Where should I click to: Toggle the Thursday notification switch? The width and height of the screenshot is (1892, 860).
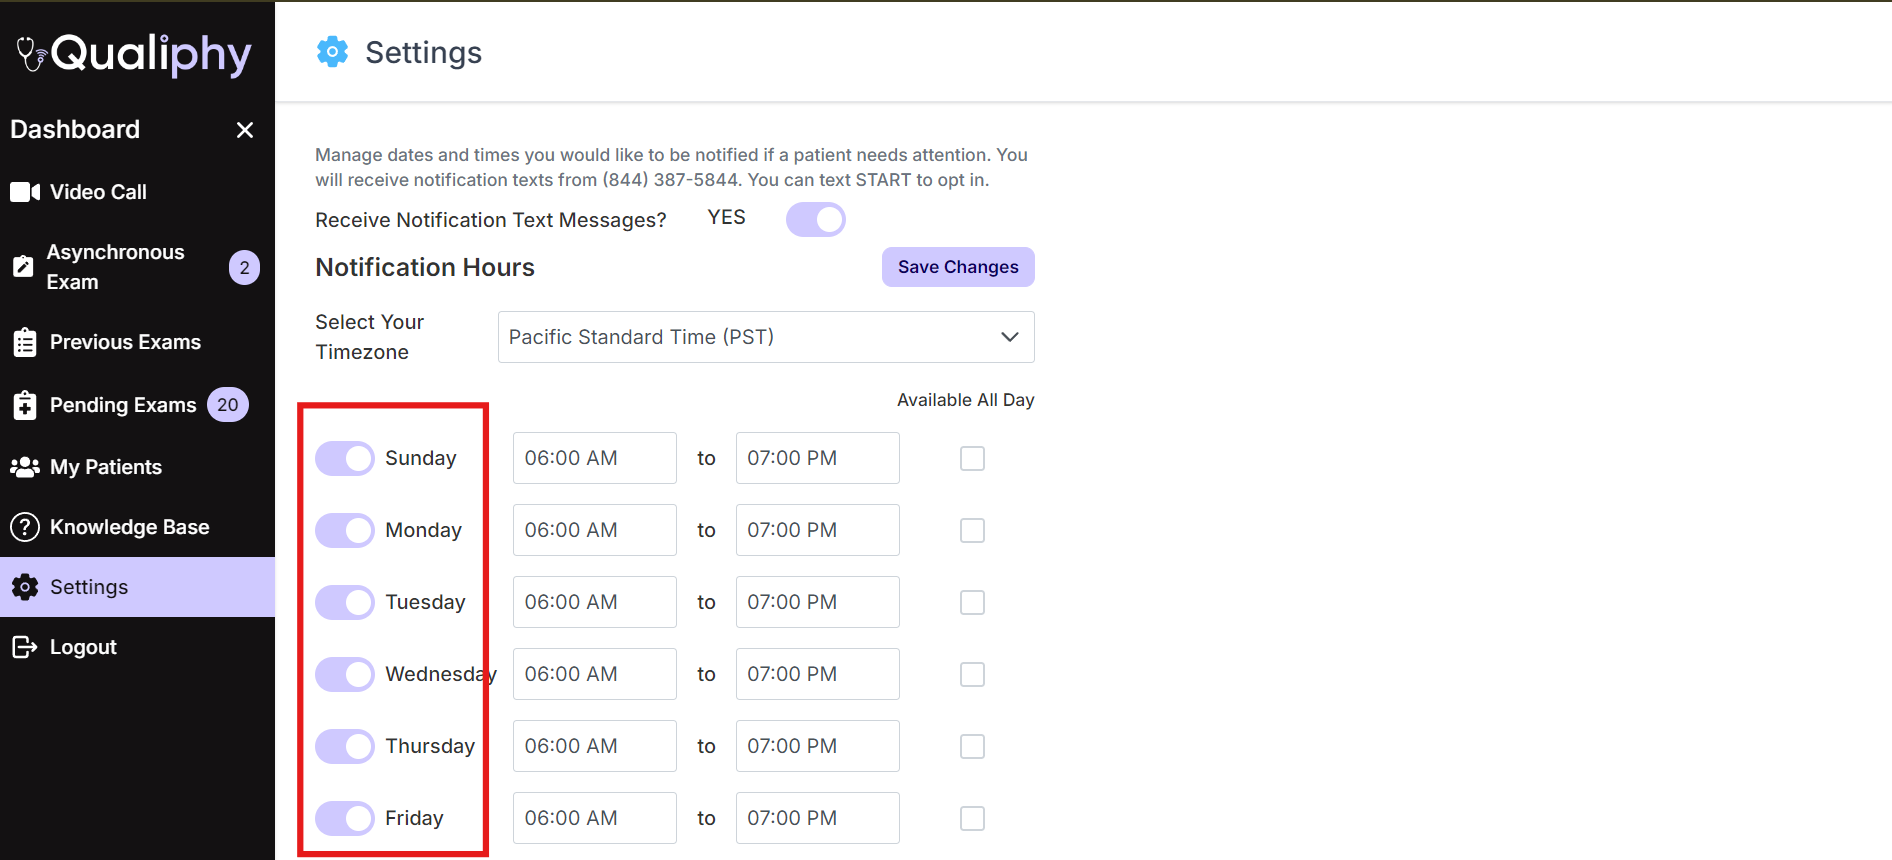[345, 746]
